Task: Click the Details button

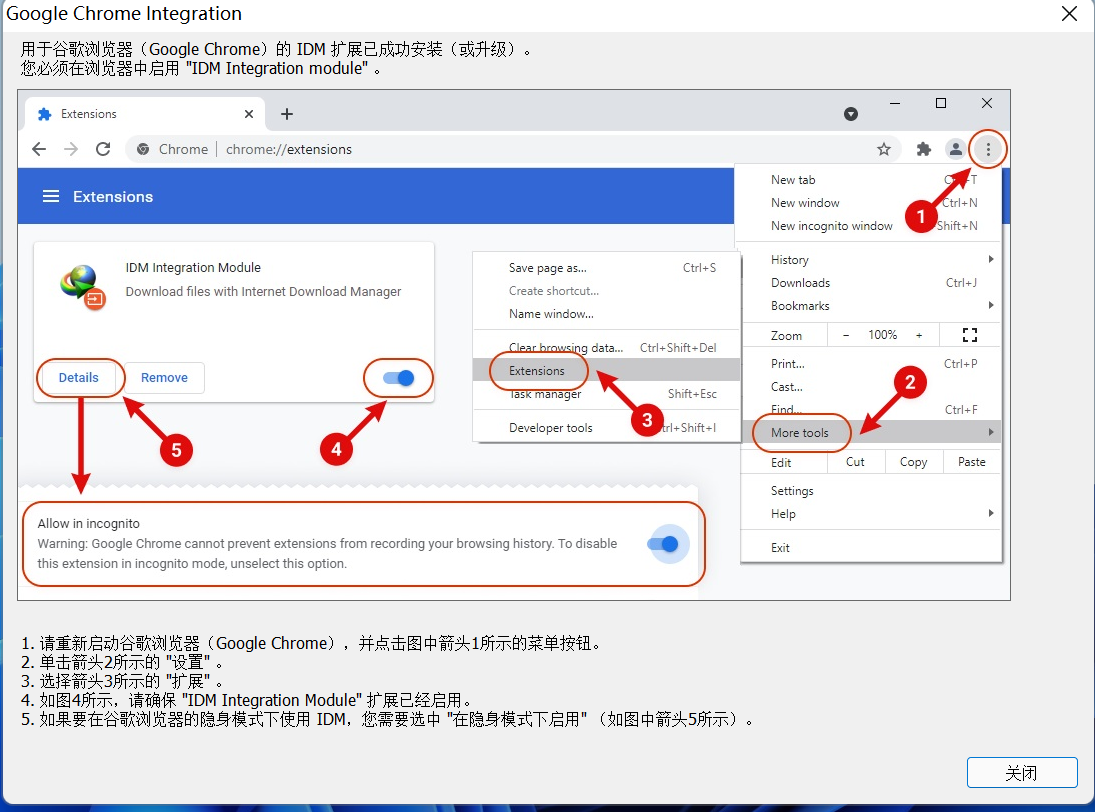Action: (x=78, y=378)
